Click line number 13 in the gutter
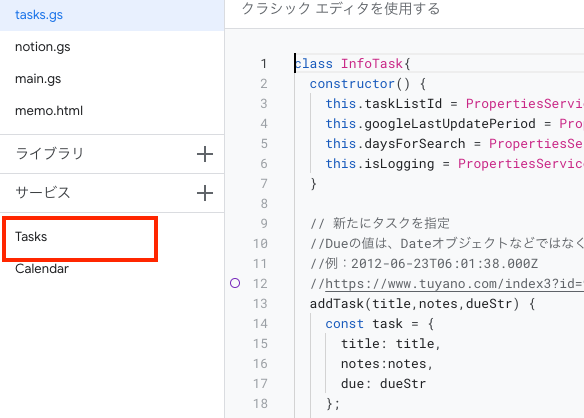 (x=260, y=304)
